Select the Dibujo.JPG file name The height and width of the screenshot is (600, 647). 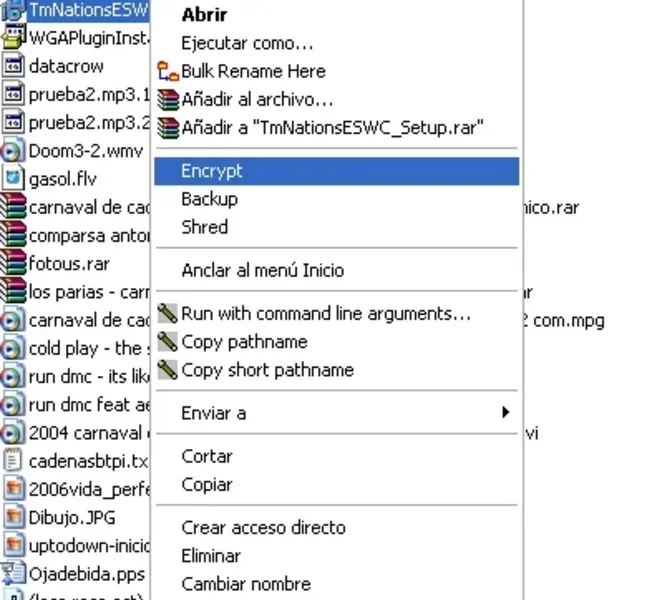(72, 517)
